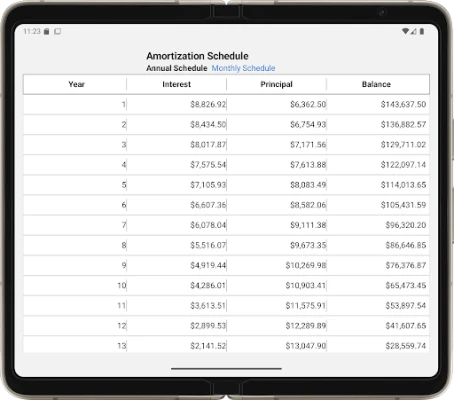Image resolution: width=454 pixels, height=400 pixels.
Task: Click the Year column header
Action: coord(76,84)
